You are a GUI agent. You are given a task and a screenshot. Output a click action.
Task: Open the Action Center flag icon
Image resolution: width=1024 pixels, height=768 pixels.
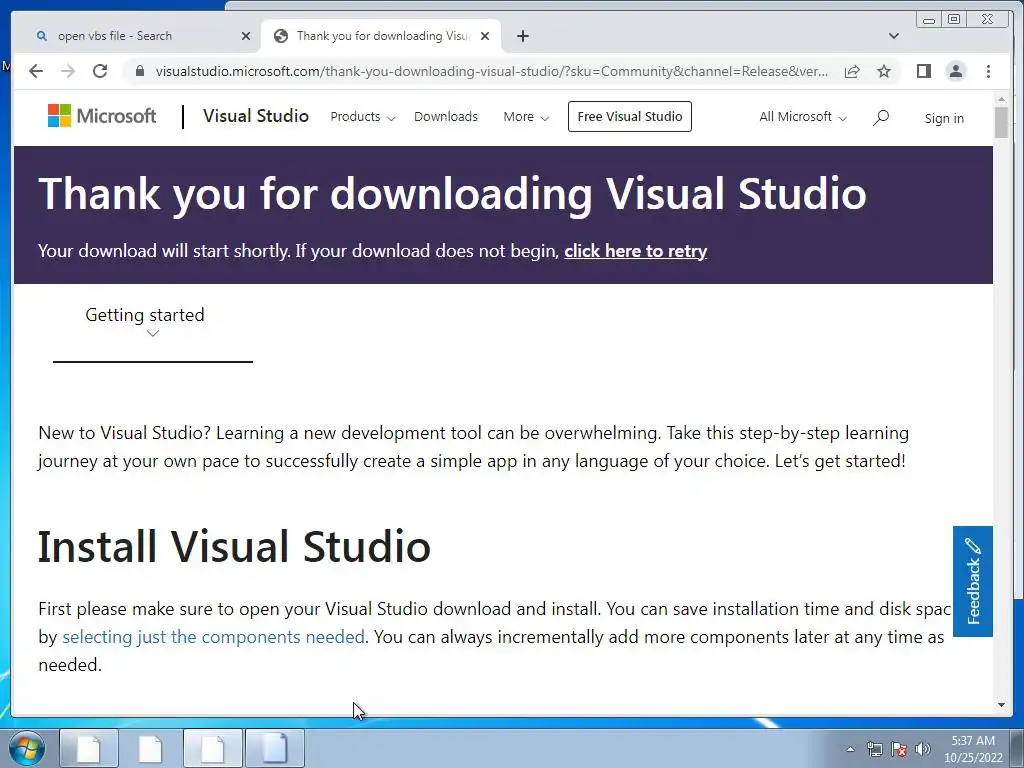click(x=899, y=750)
